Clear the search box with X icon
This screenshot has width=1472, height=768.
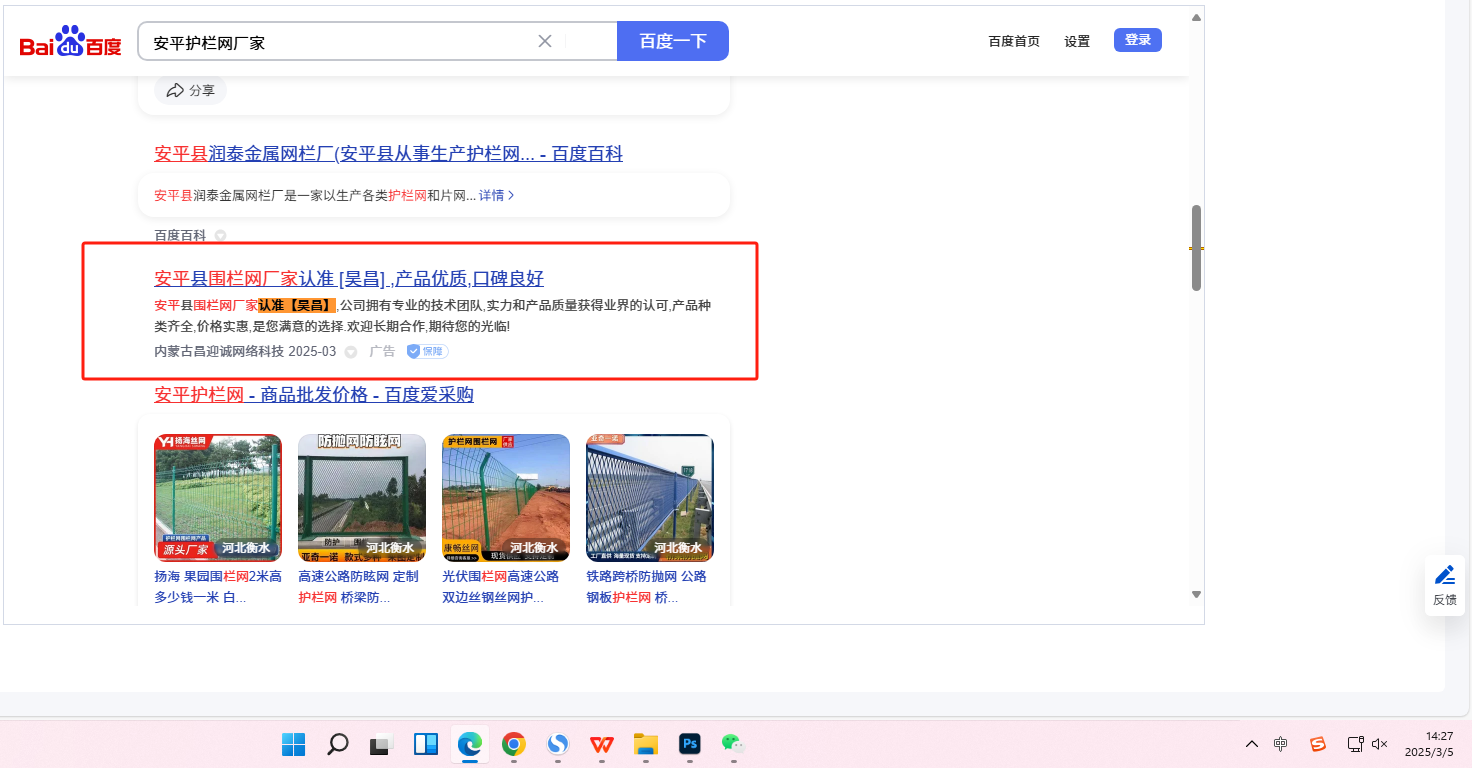coord(545,41)
